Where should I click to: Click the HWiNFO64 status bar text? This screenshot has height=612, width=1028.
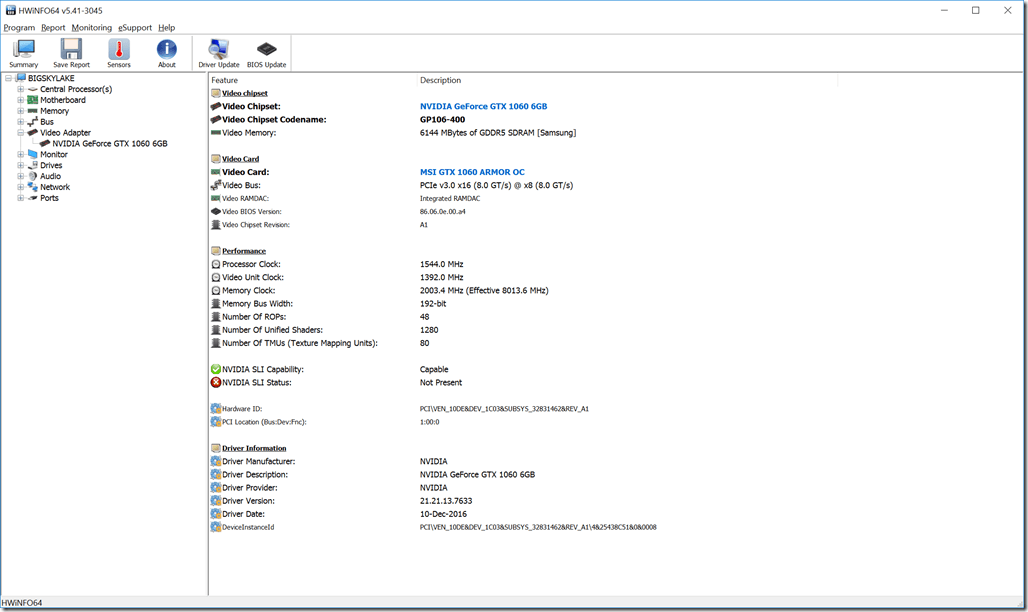22,603
